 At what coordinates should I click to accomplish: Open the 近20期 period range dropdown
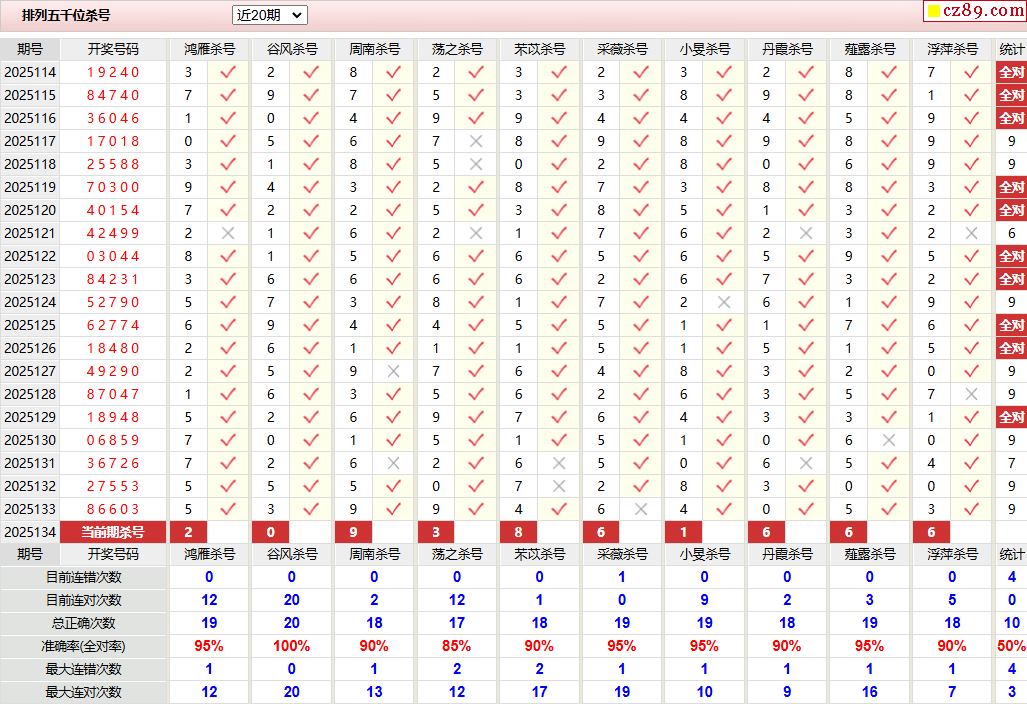(x=269, y=15)
